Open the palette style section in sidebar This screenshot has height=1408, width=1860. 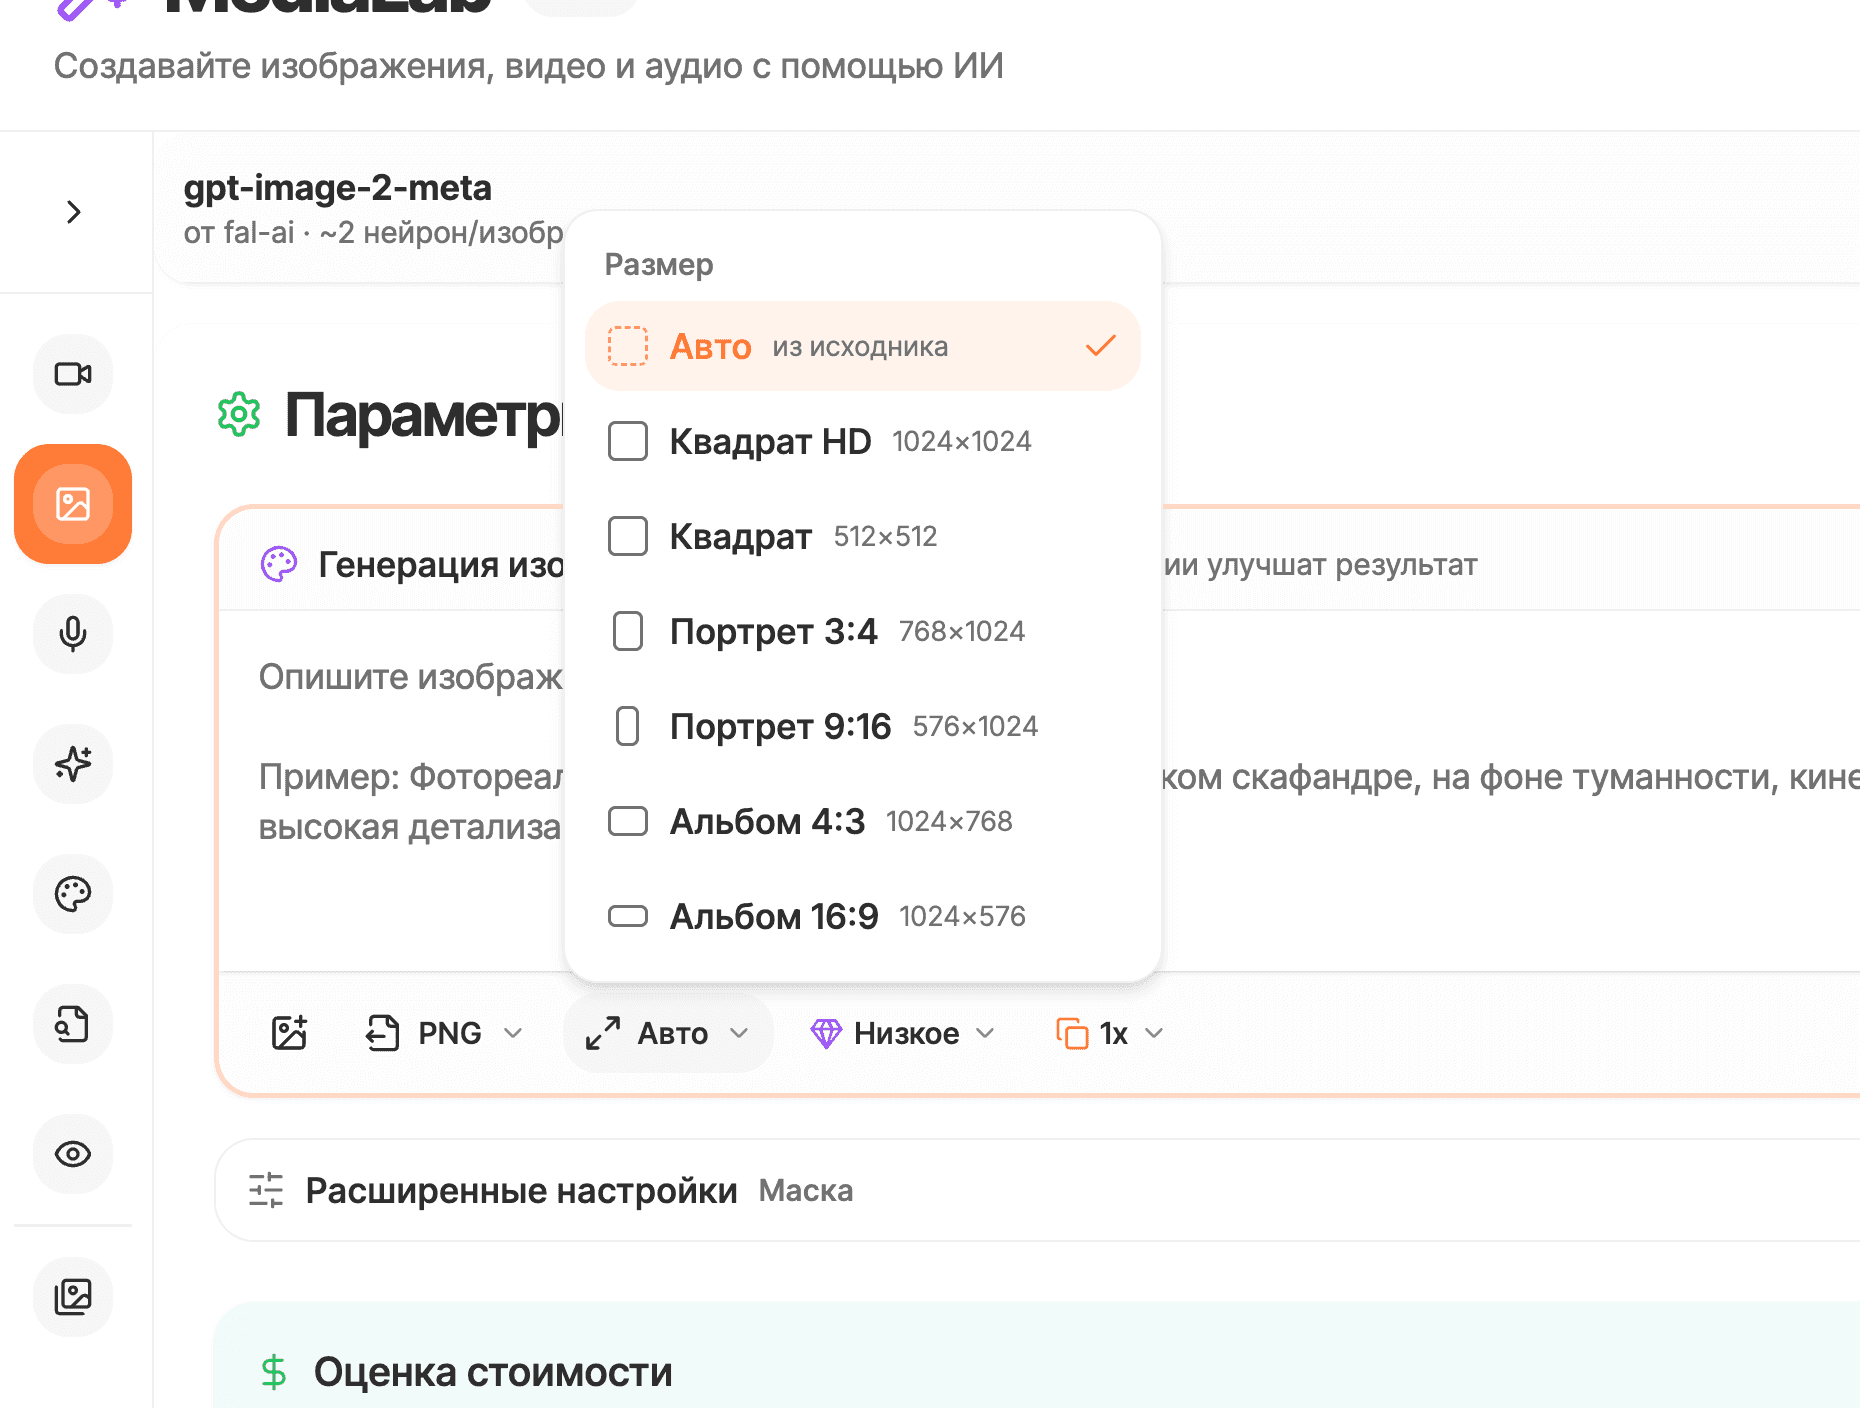[x=73, y=894]
